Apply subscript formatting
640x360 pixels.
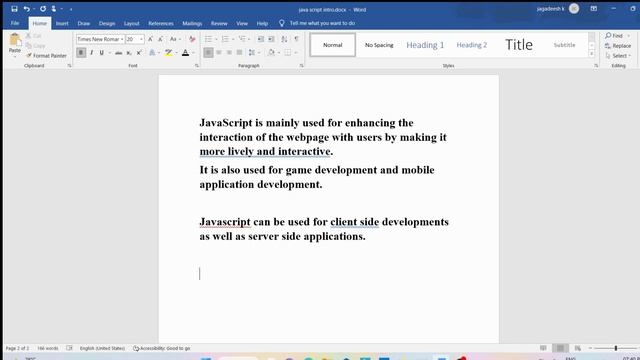[x=129, y=53]
